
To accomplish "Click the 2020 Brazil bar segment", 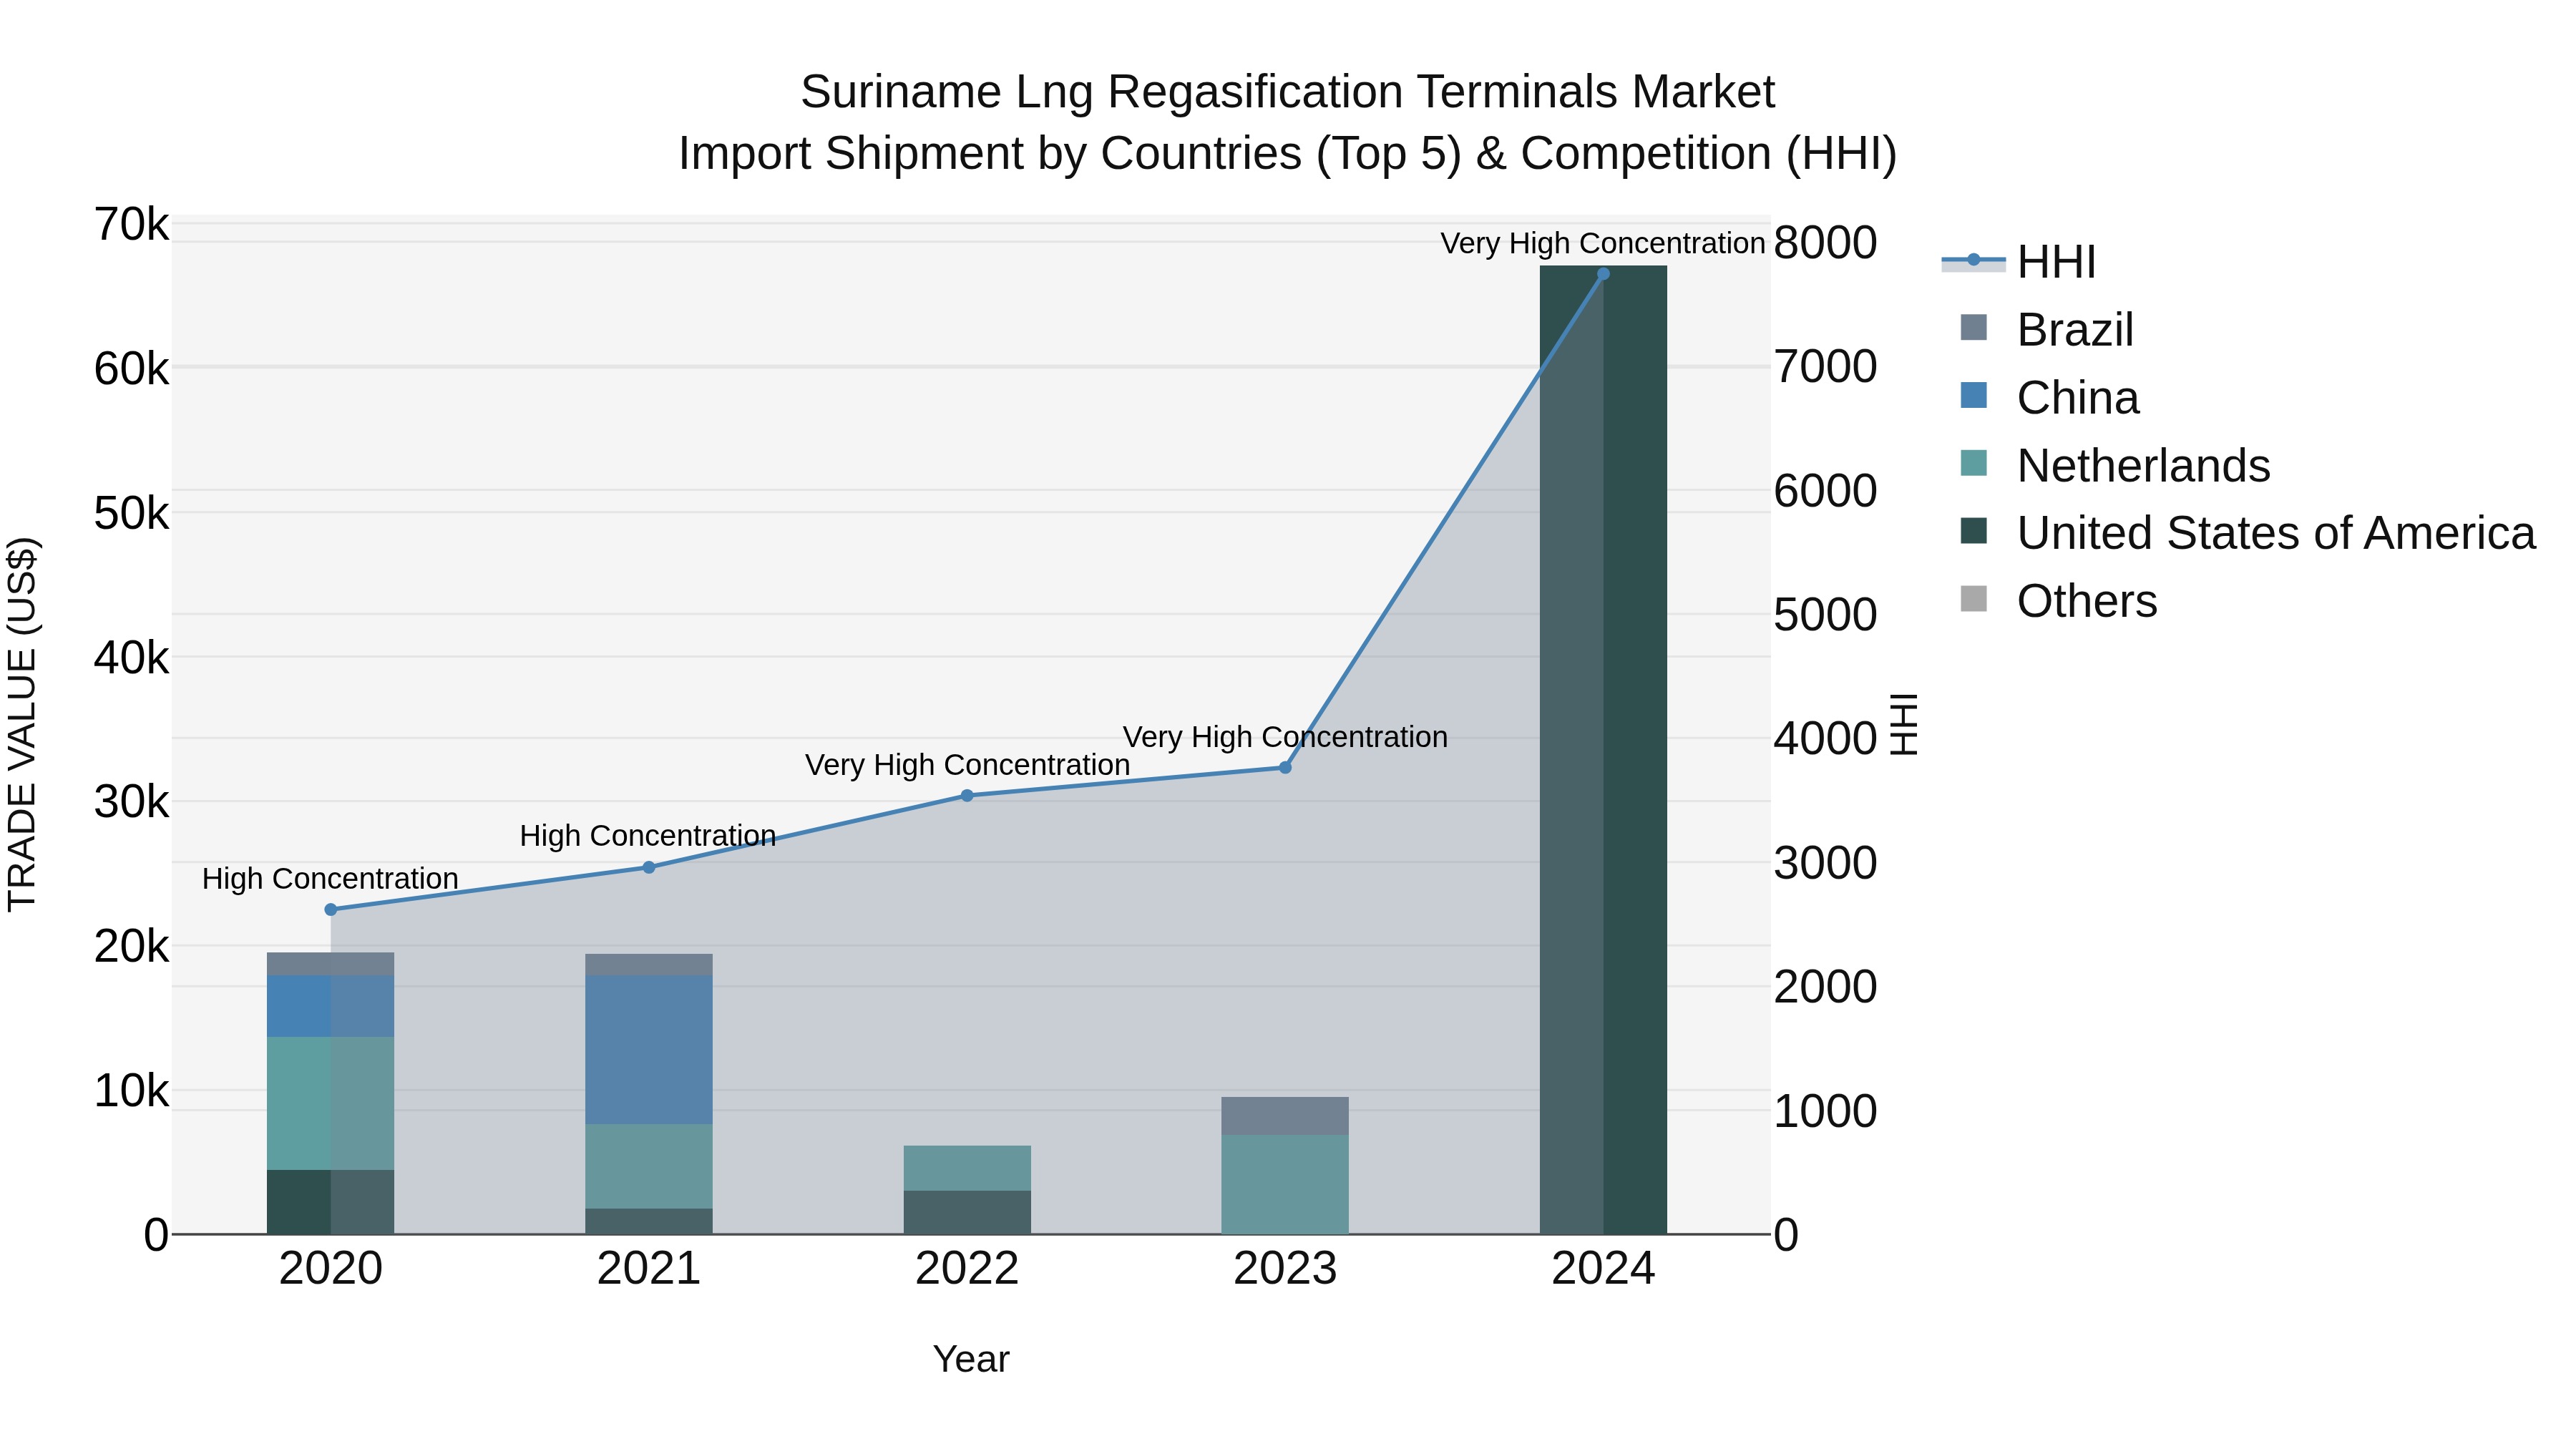I will pyautogui.click(x=331, y=964).
